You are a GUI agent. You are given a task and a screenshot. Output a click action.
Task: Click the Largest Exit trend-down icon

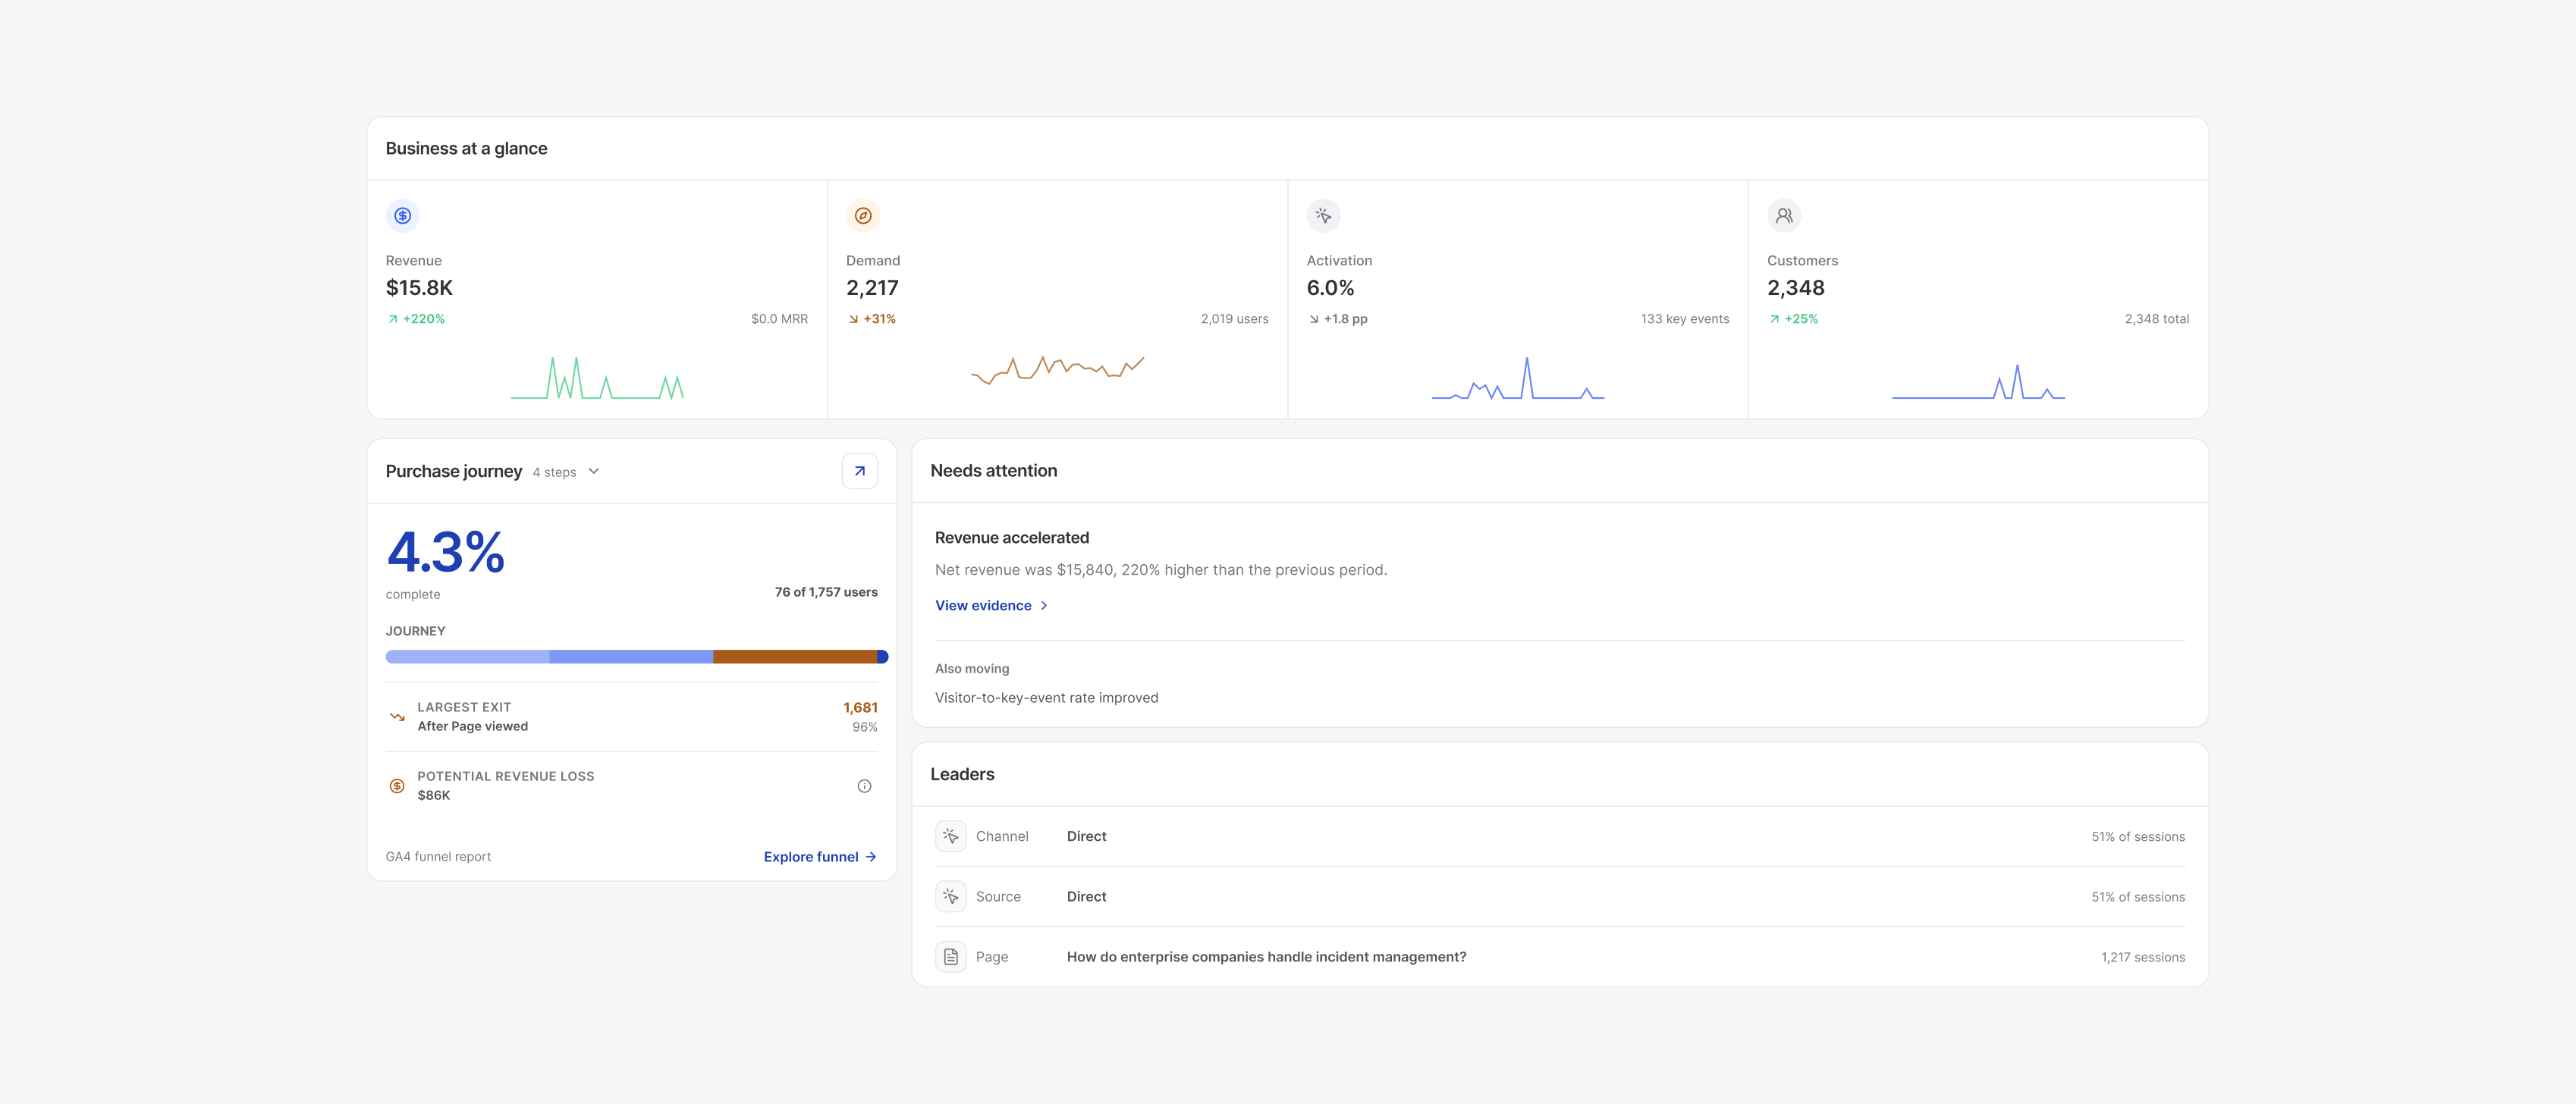tap(397, 717)
